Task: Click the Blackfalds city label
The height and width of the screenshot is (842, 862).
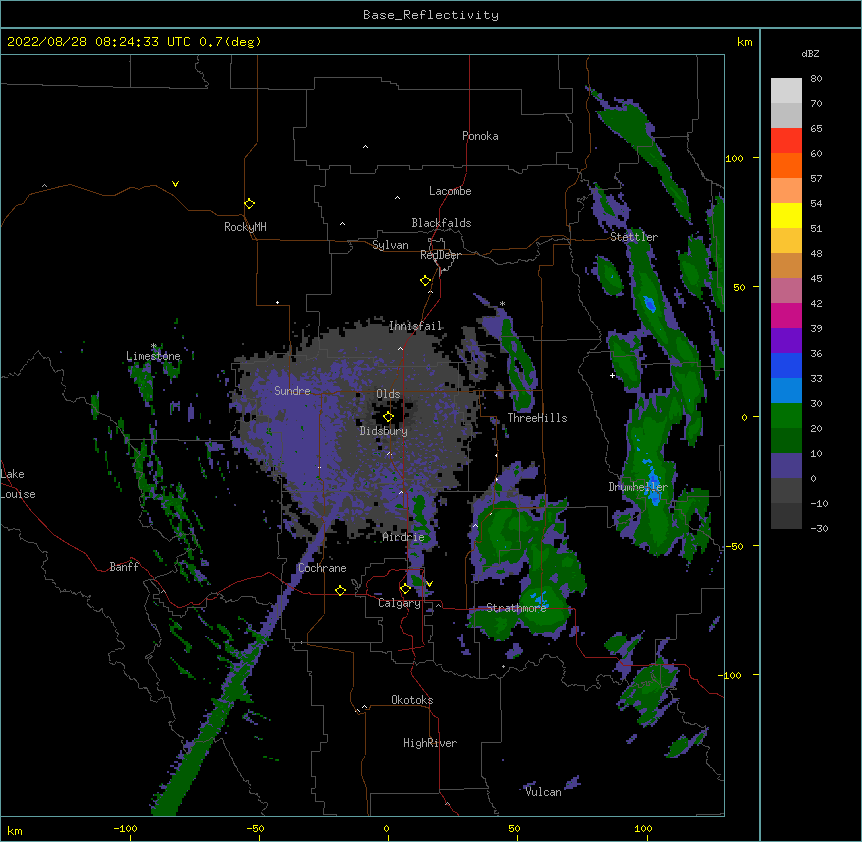Action: [441, 223]
